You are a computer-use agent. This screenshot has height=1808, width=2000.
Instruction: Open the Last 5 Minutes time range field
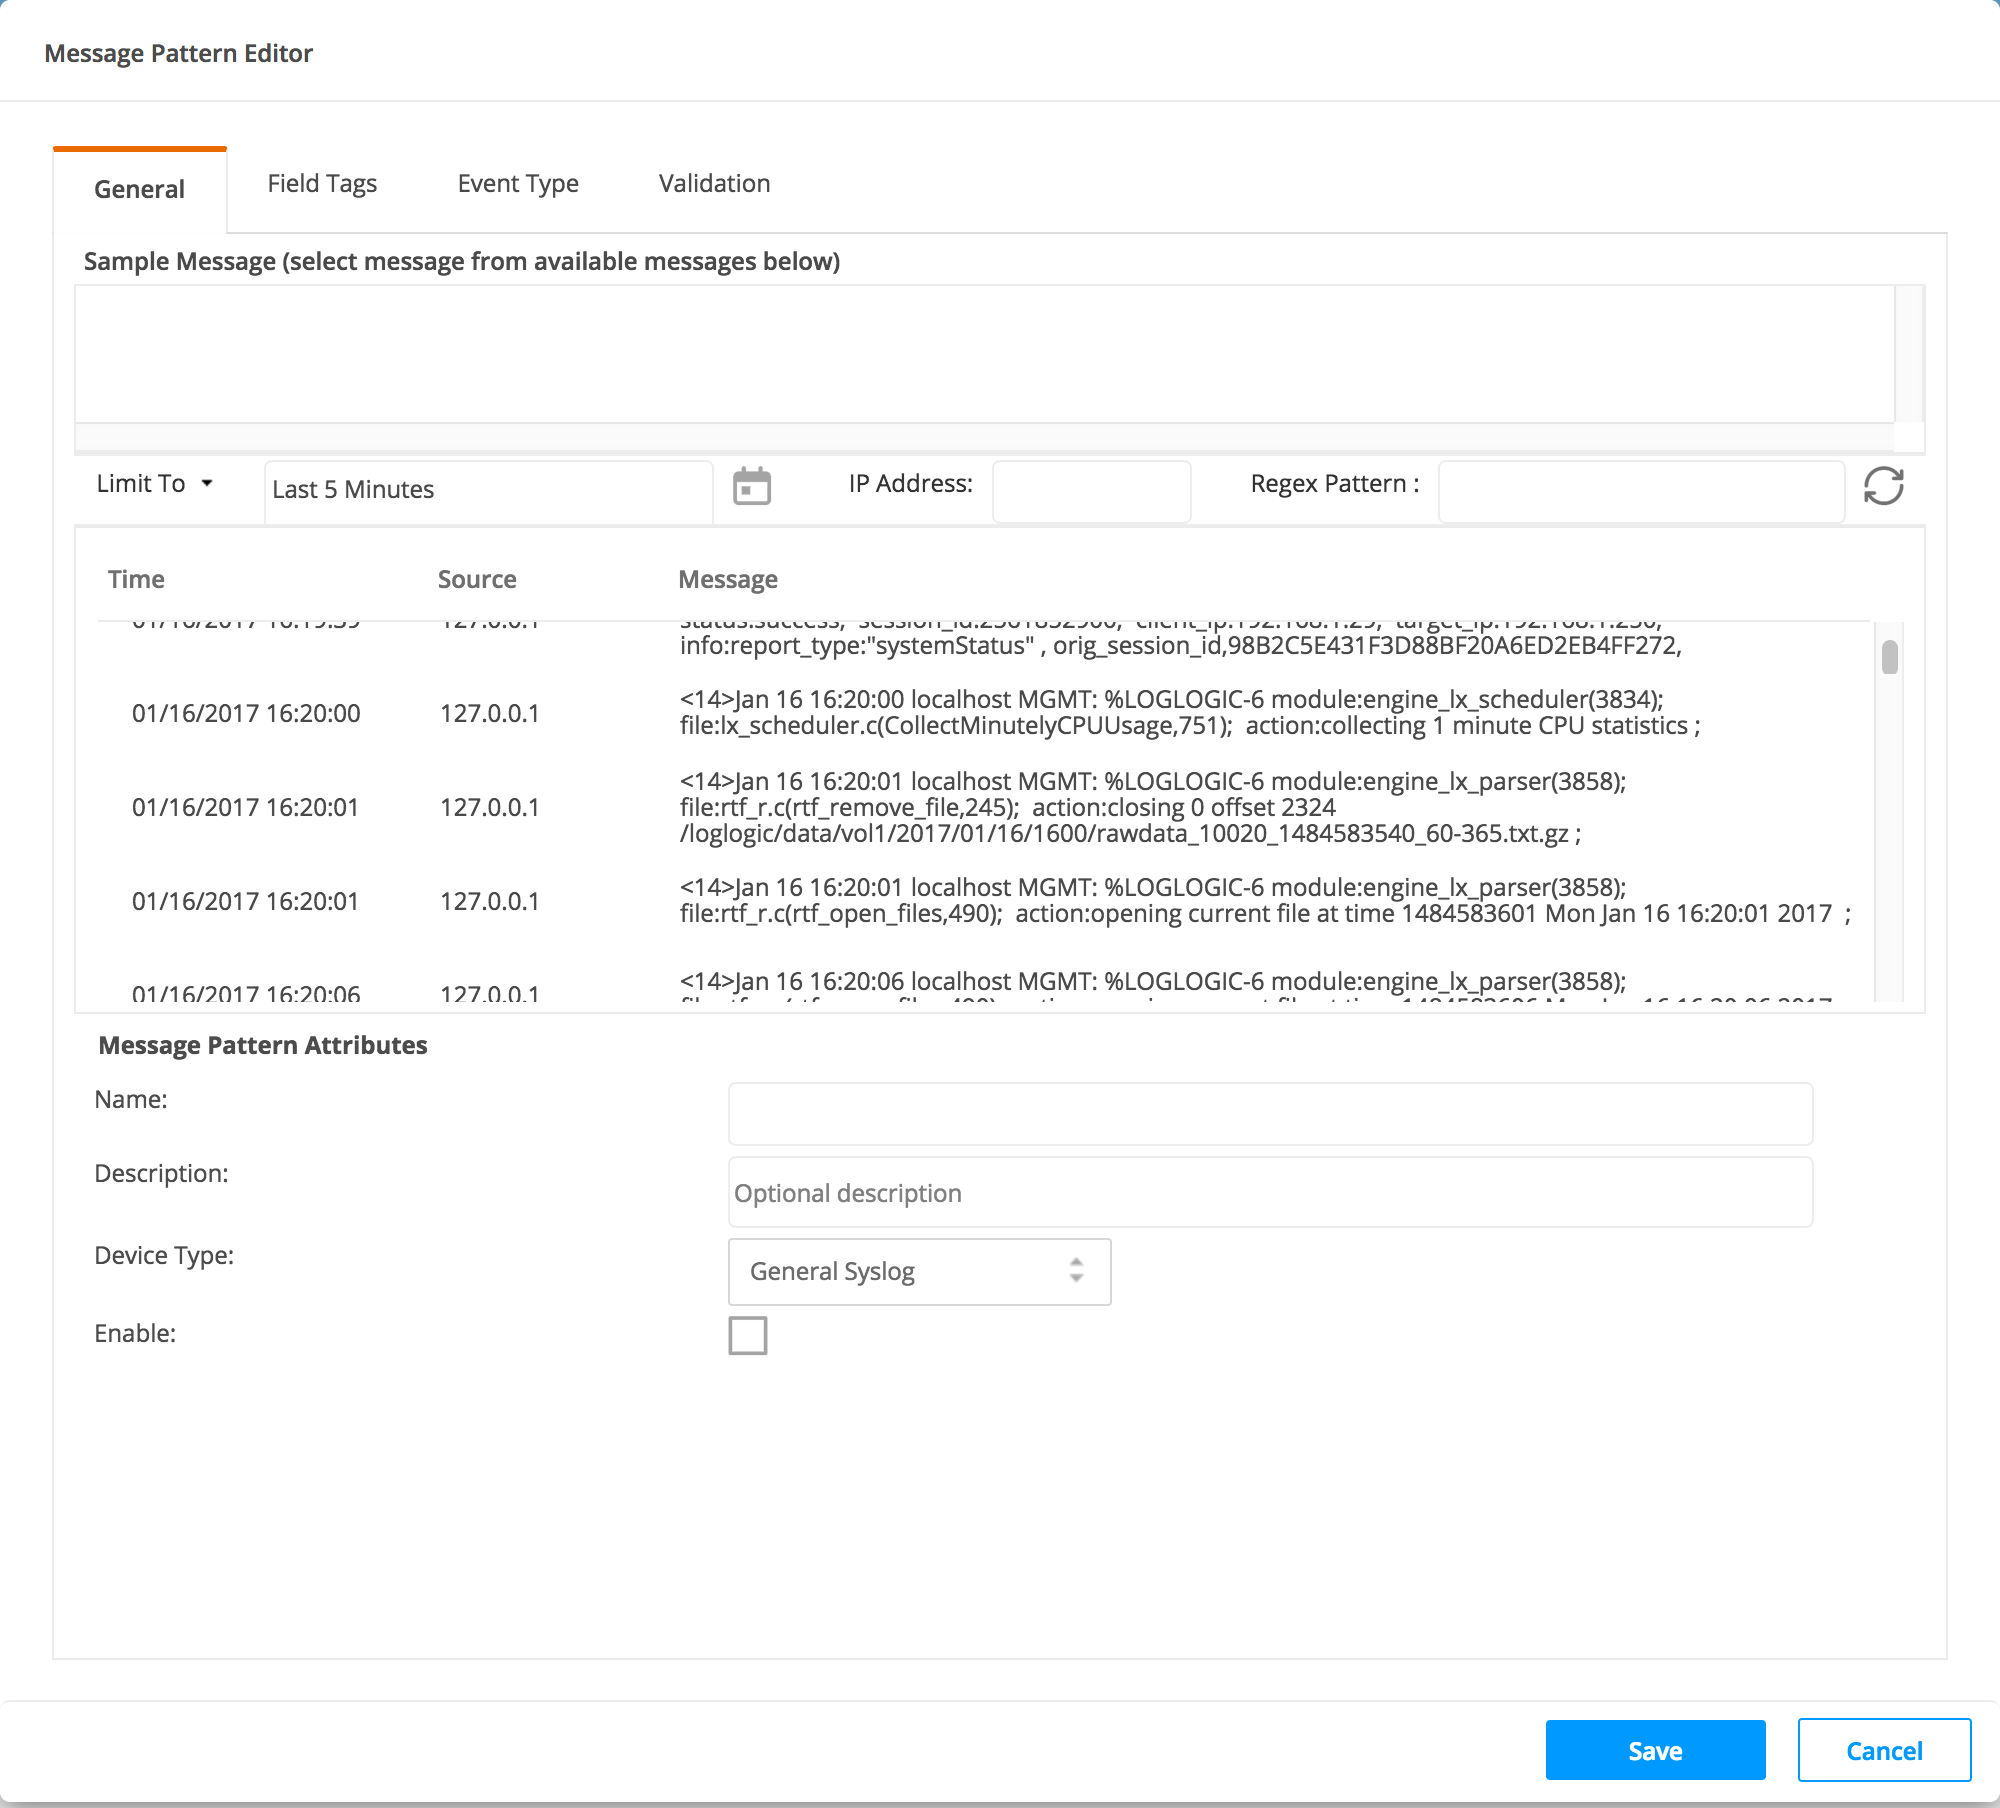point(488,490)
